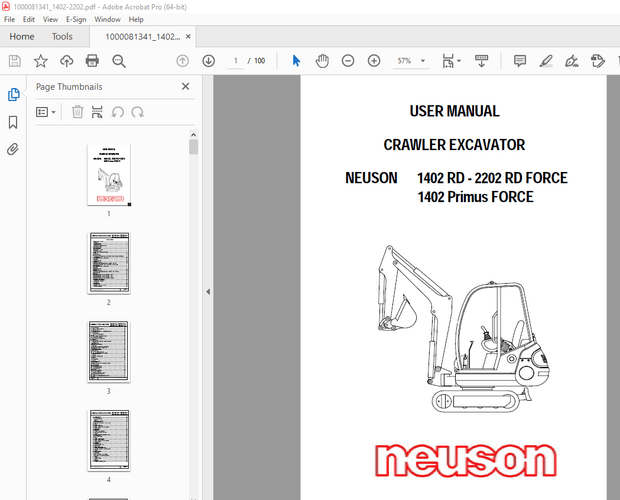Open the E-Sign menu
The image size is (620, 500).
(76, 19)
